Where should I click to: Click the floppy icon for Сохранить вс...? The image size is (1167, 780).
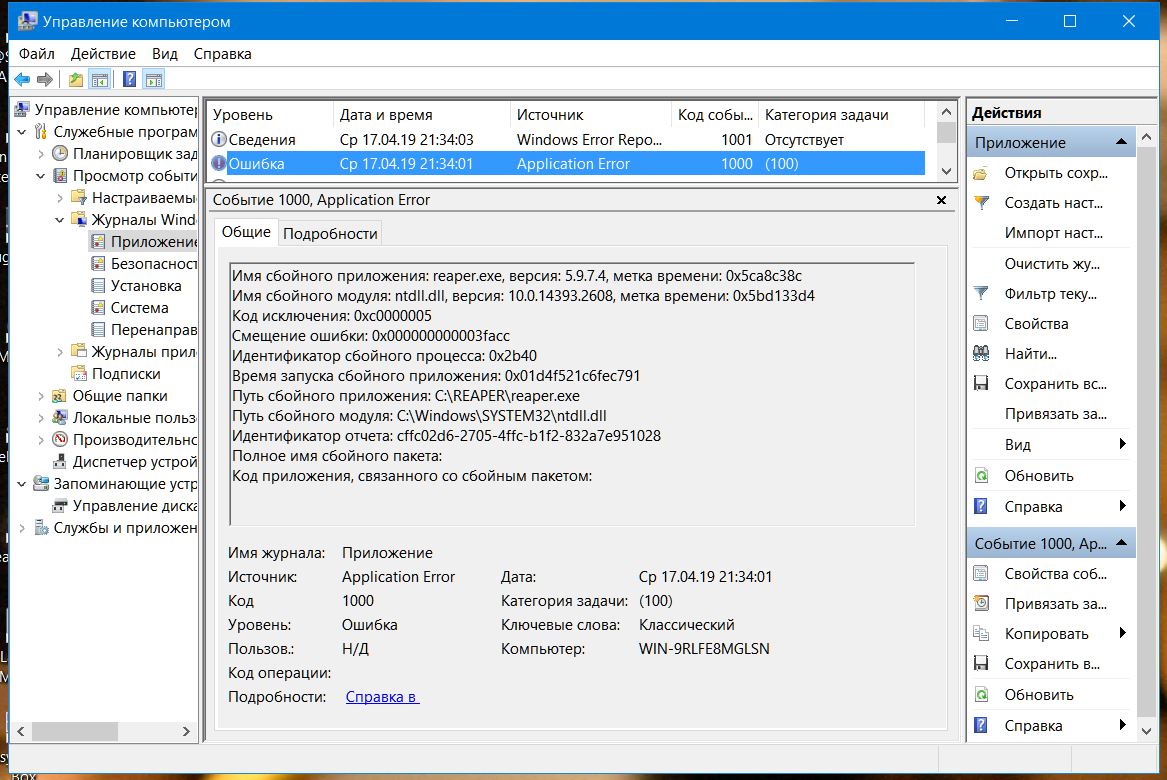pos(981,384)
